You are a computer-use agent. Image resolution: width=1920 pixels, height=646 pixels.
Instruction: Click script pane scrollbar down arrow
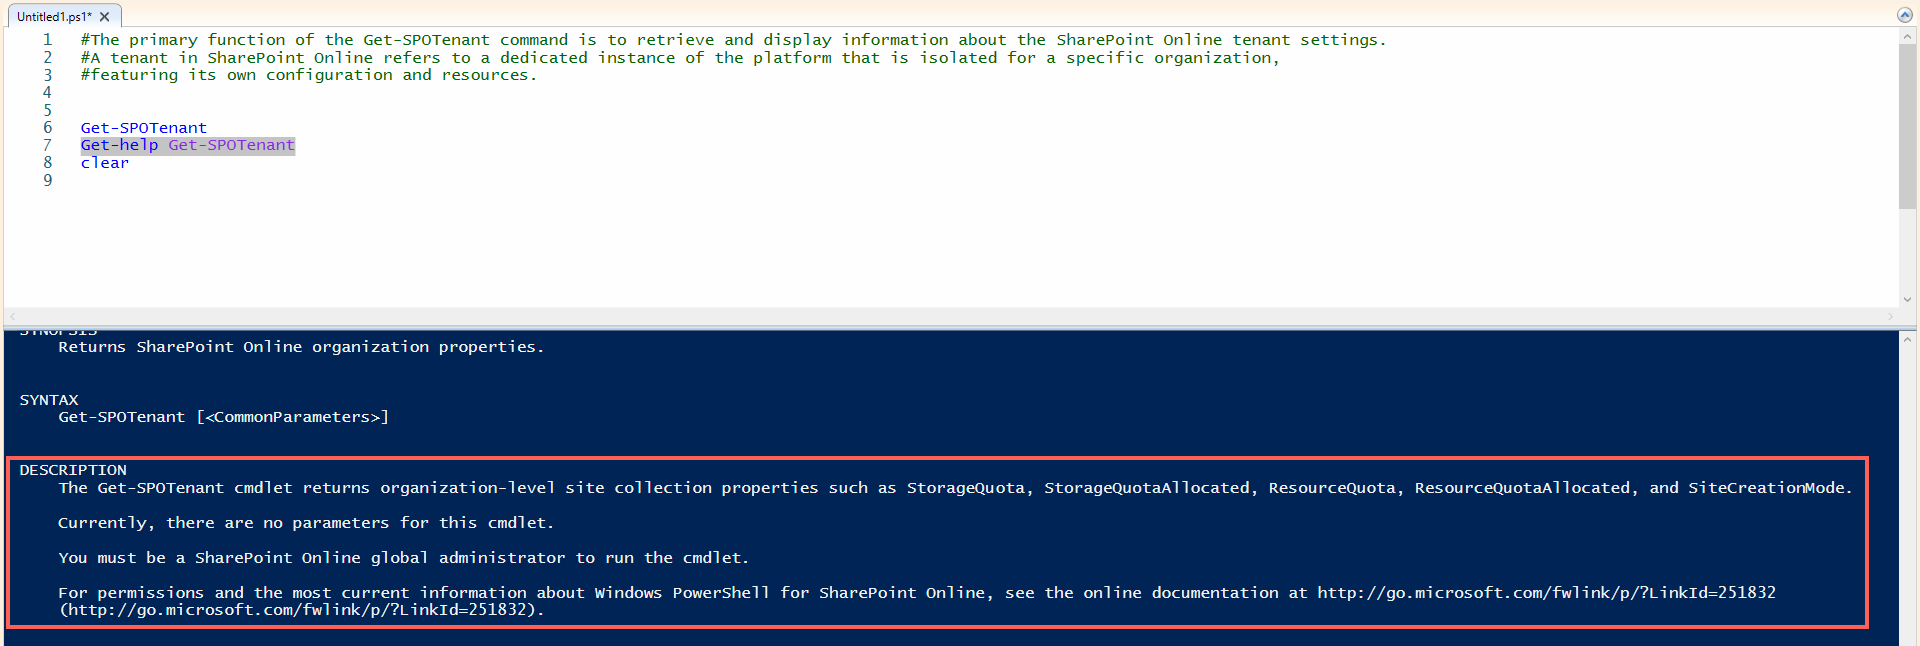tap(1907, 299)
